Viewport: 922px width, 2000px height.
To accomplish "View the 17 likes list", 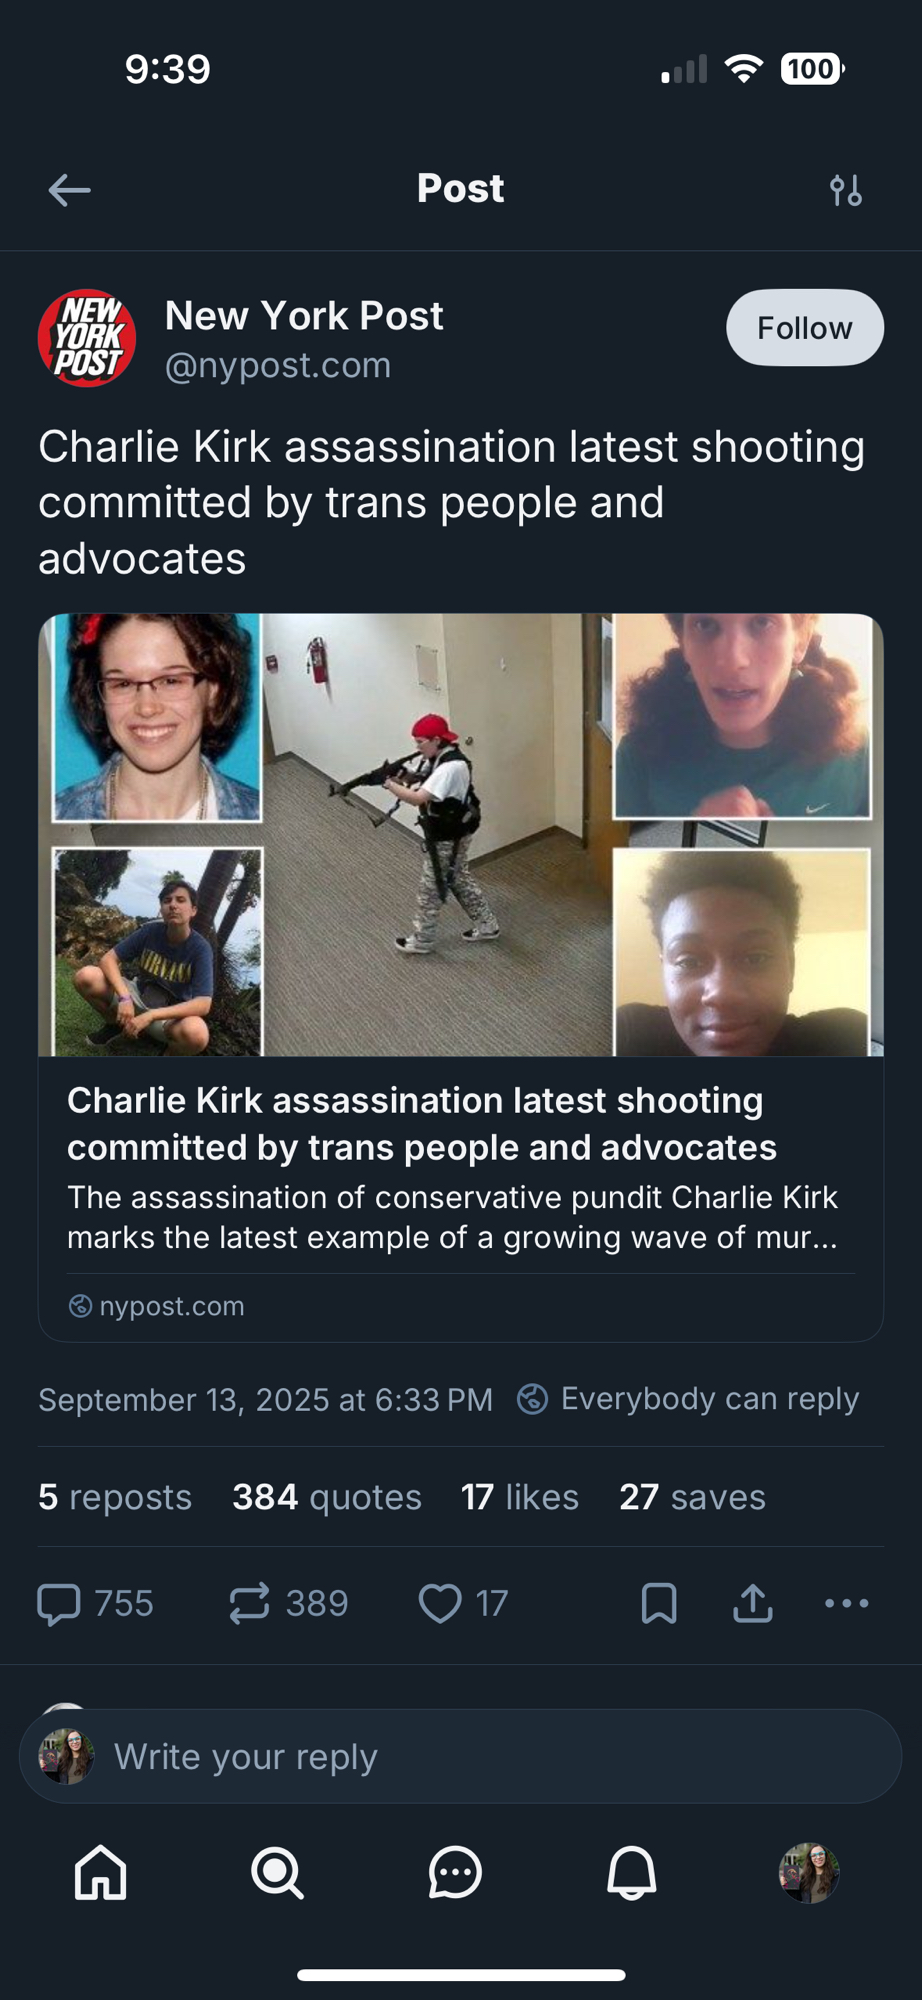I will point(520,1497).
